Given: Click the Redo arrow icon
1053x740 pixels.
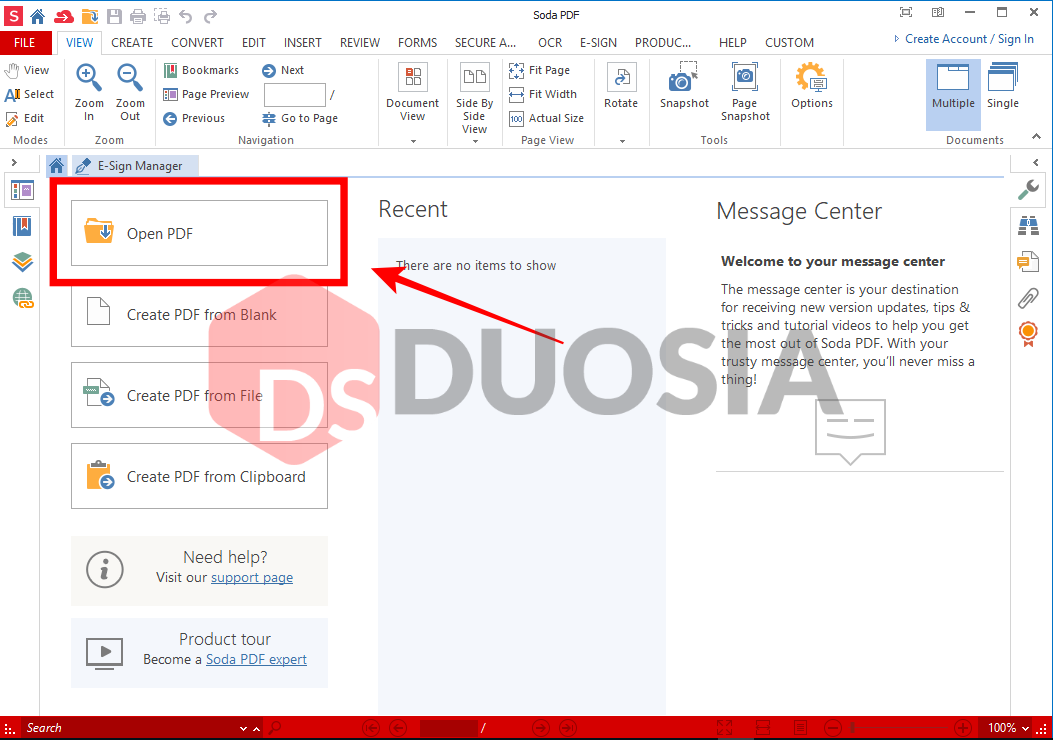Looking at the screenshot, I should pos(210,15).
